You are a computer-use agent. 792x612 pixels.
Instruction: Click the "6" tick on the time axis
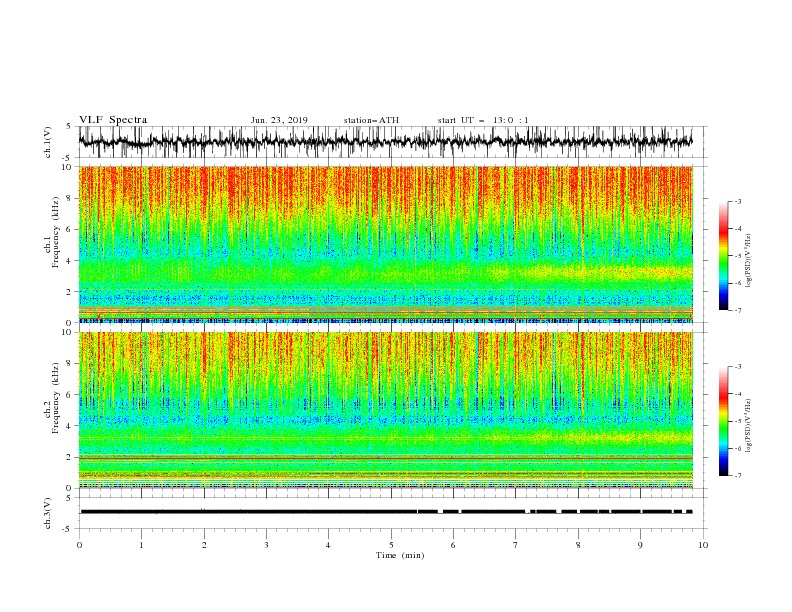453,545
